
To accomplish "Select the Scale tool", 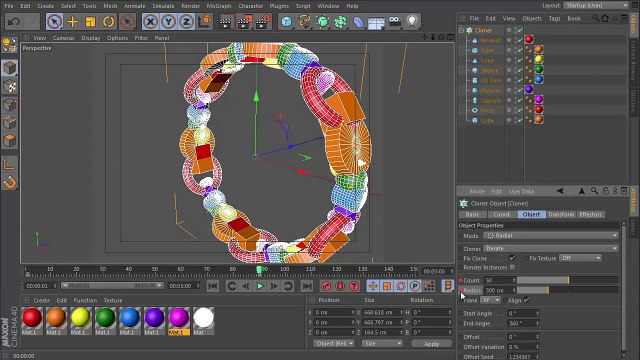I will 90,21.
